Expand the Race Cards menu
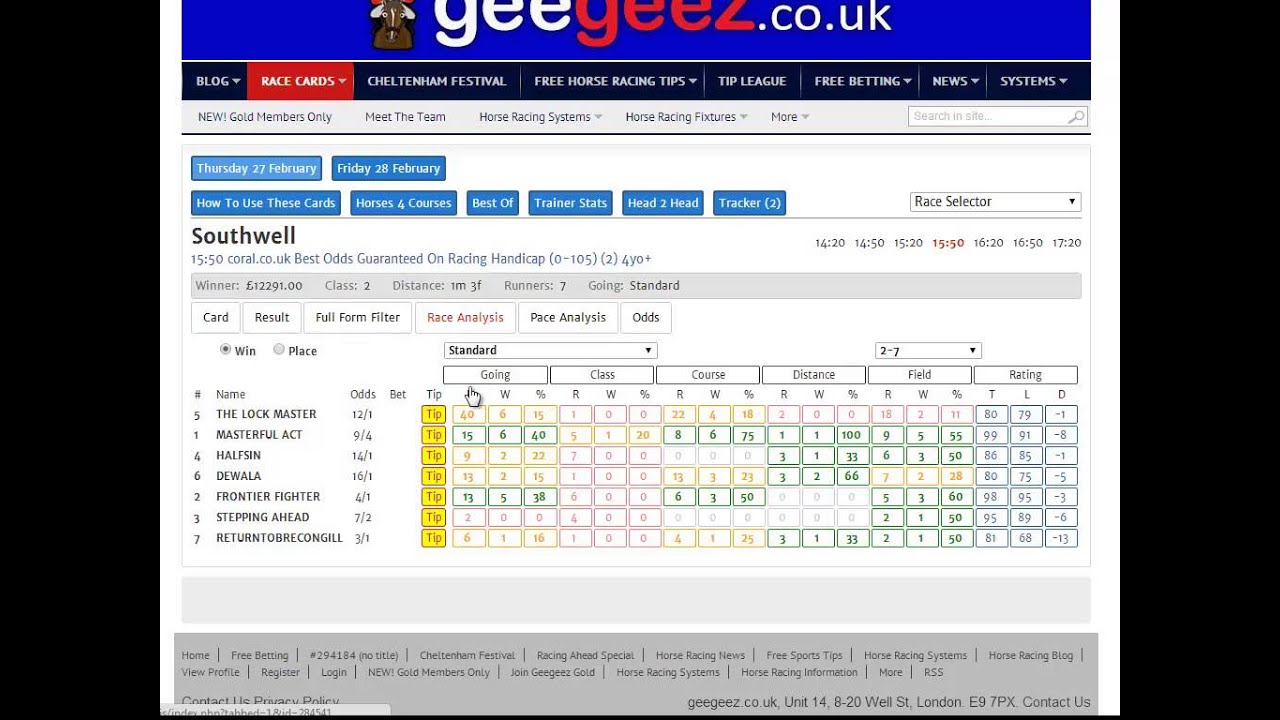 (300, 81)
